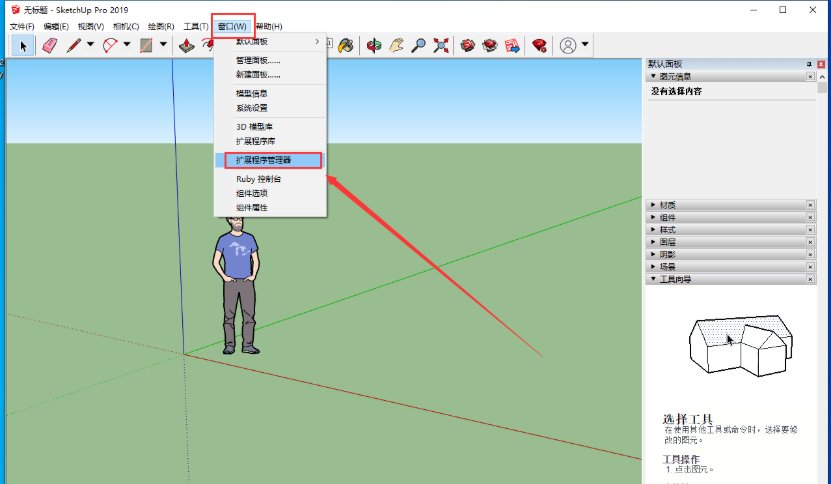The width and height of the screenshot is (831, 484).
Task: Expand the 图层 panel
Action: (653, 242)
